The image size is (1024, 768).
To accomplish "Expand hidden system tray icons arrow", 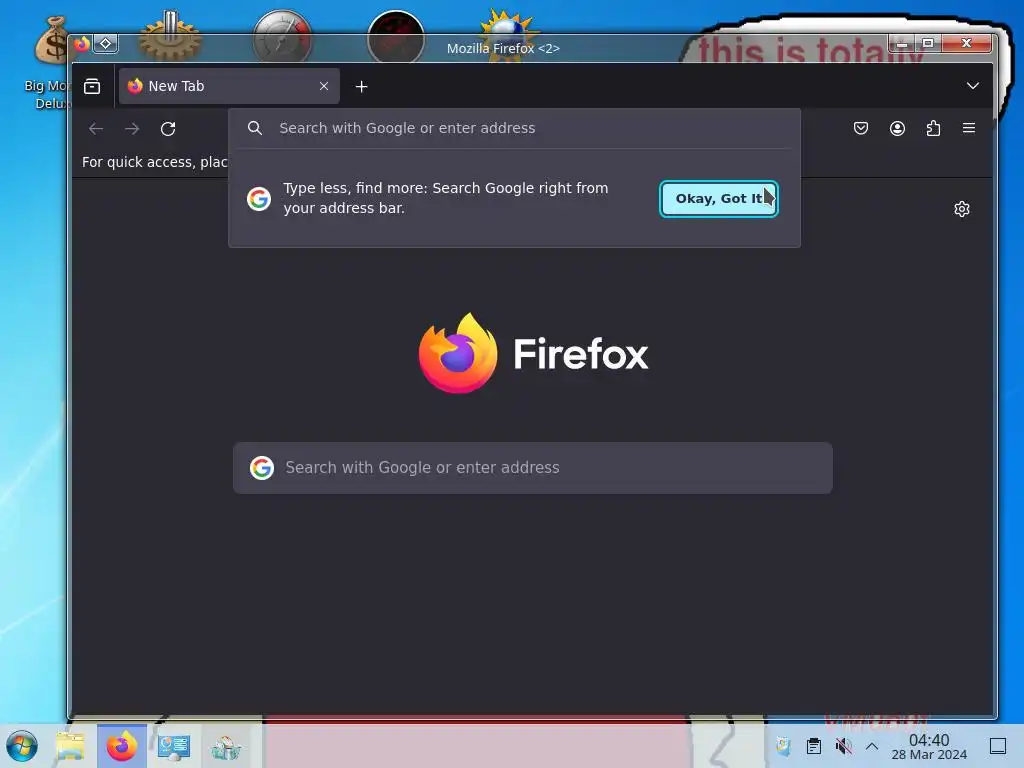I will pos(872,746).
